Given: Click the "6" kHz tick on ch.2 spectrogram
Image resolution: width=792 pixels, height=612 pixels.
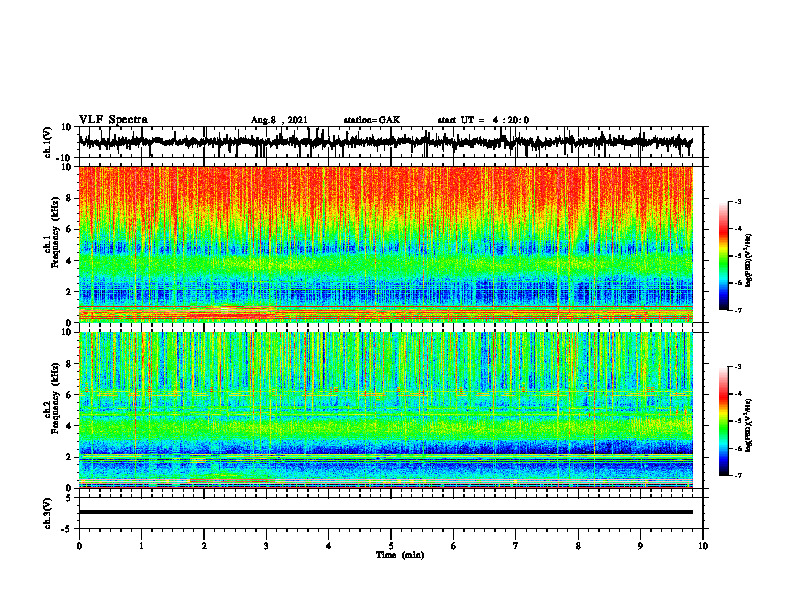Looking at the screenshot, I should coord(69,395).
